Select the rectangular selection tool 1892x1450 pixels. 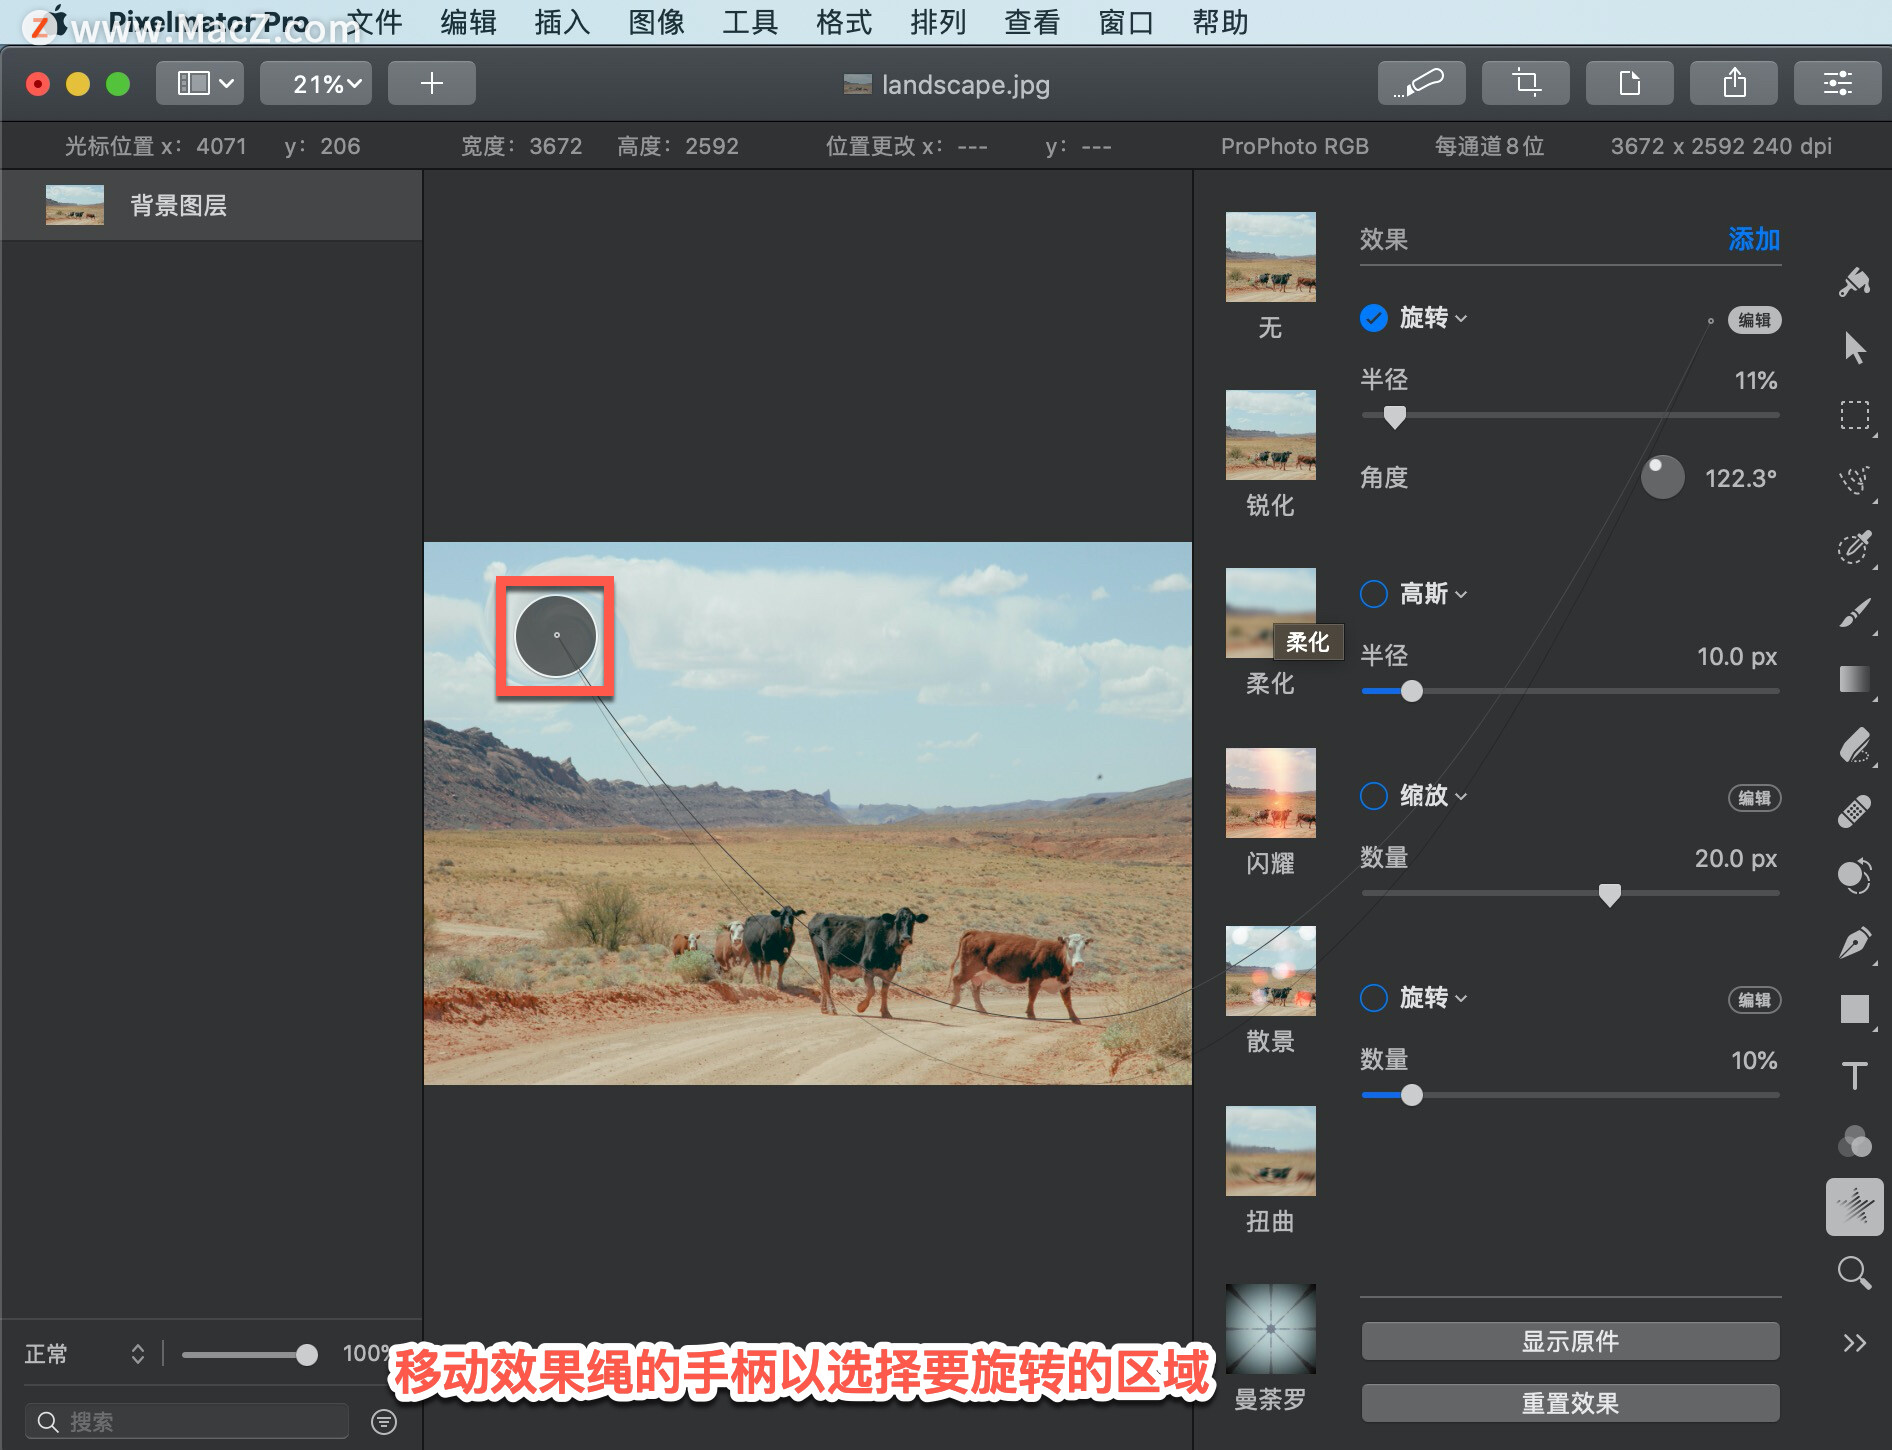tap(1855, 415)
